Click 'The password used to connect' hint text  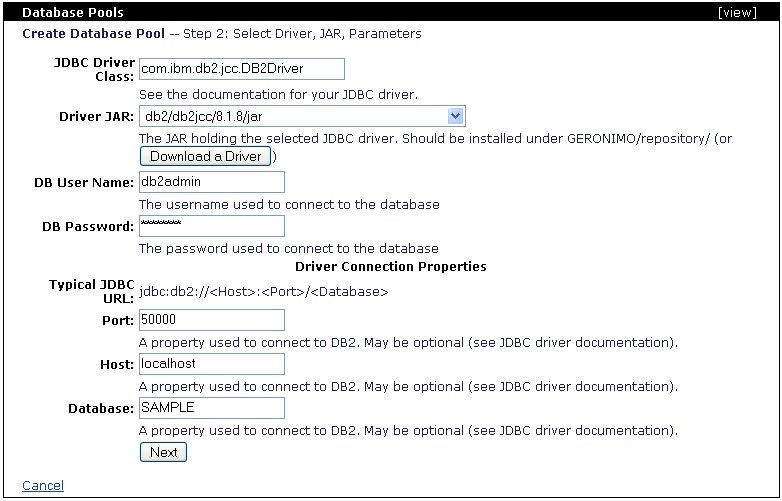(x=289, y=248)
